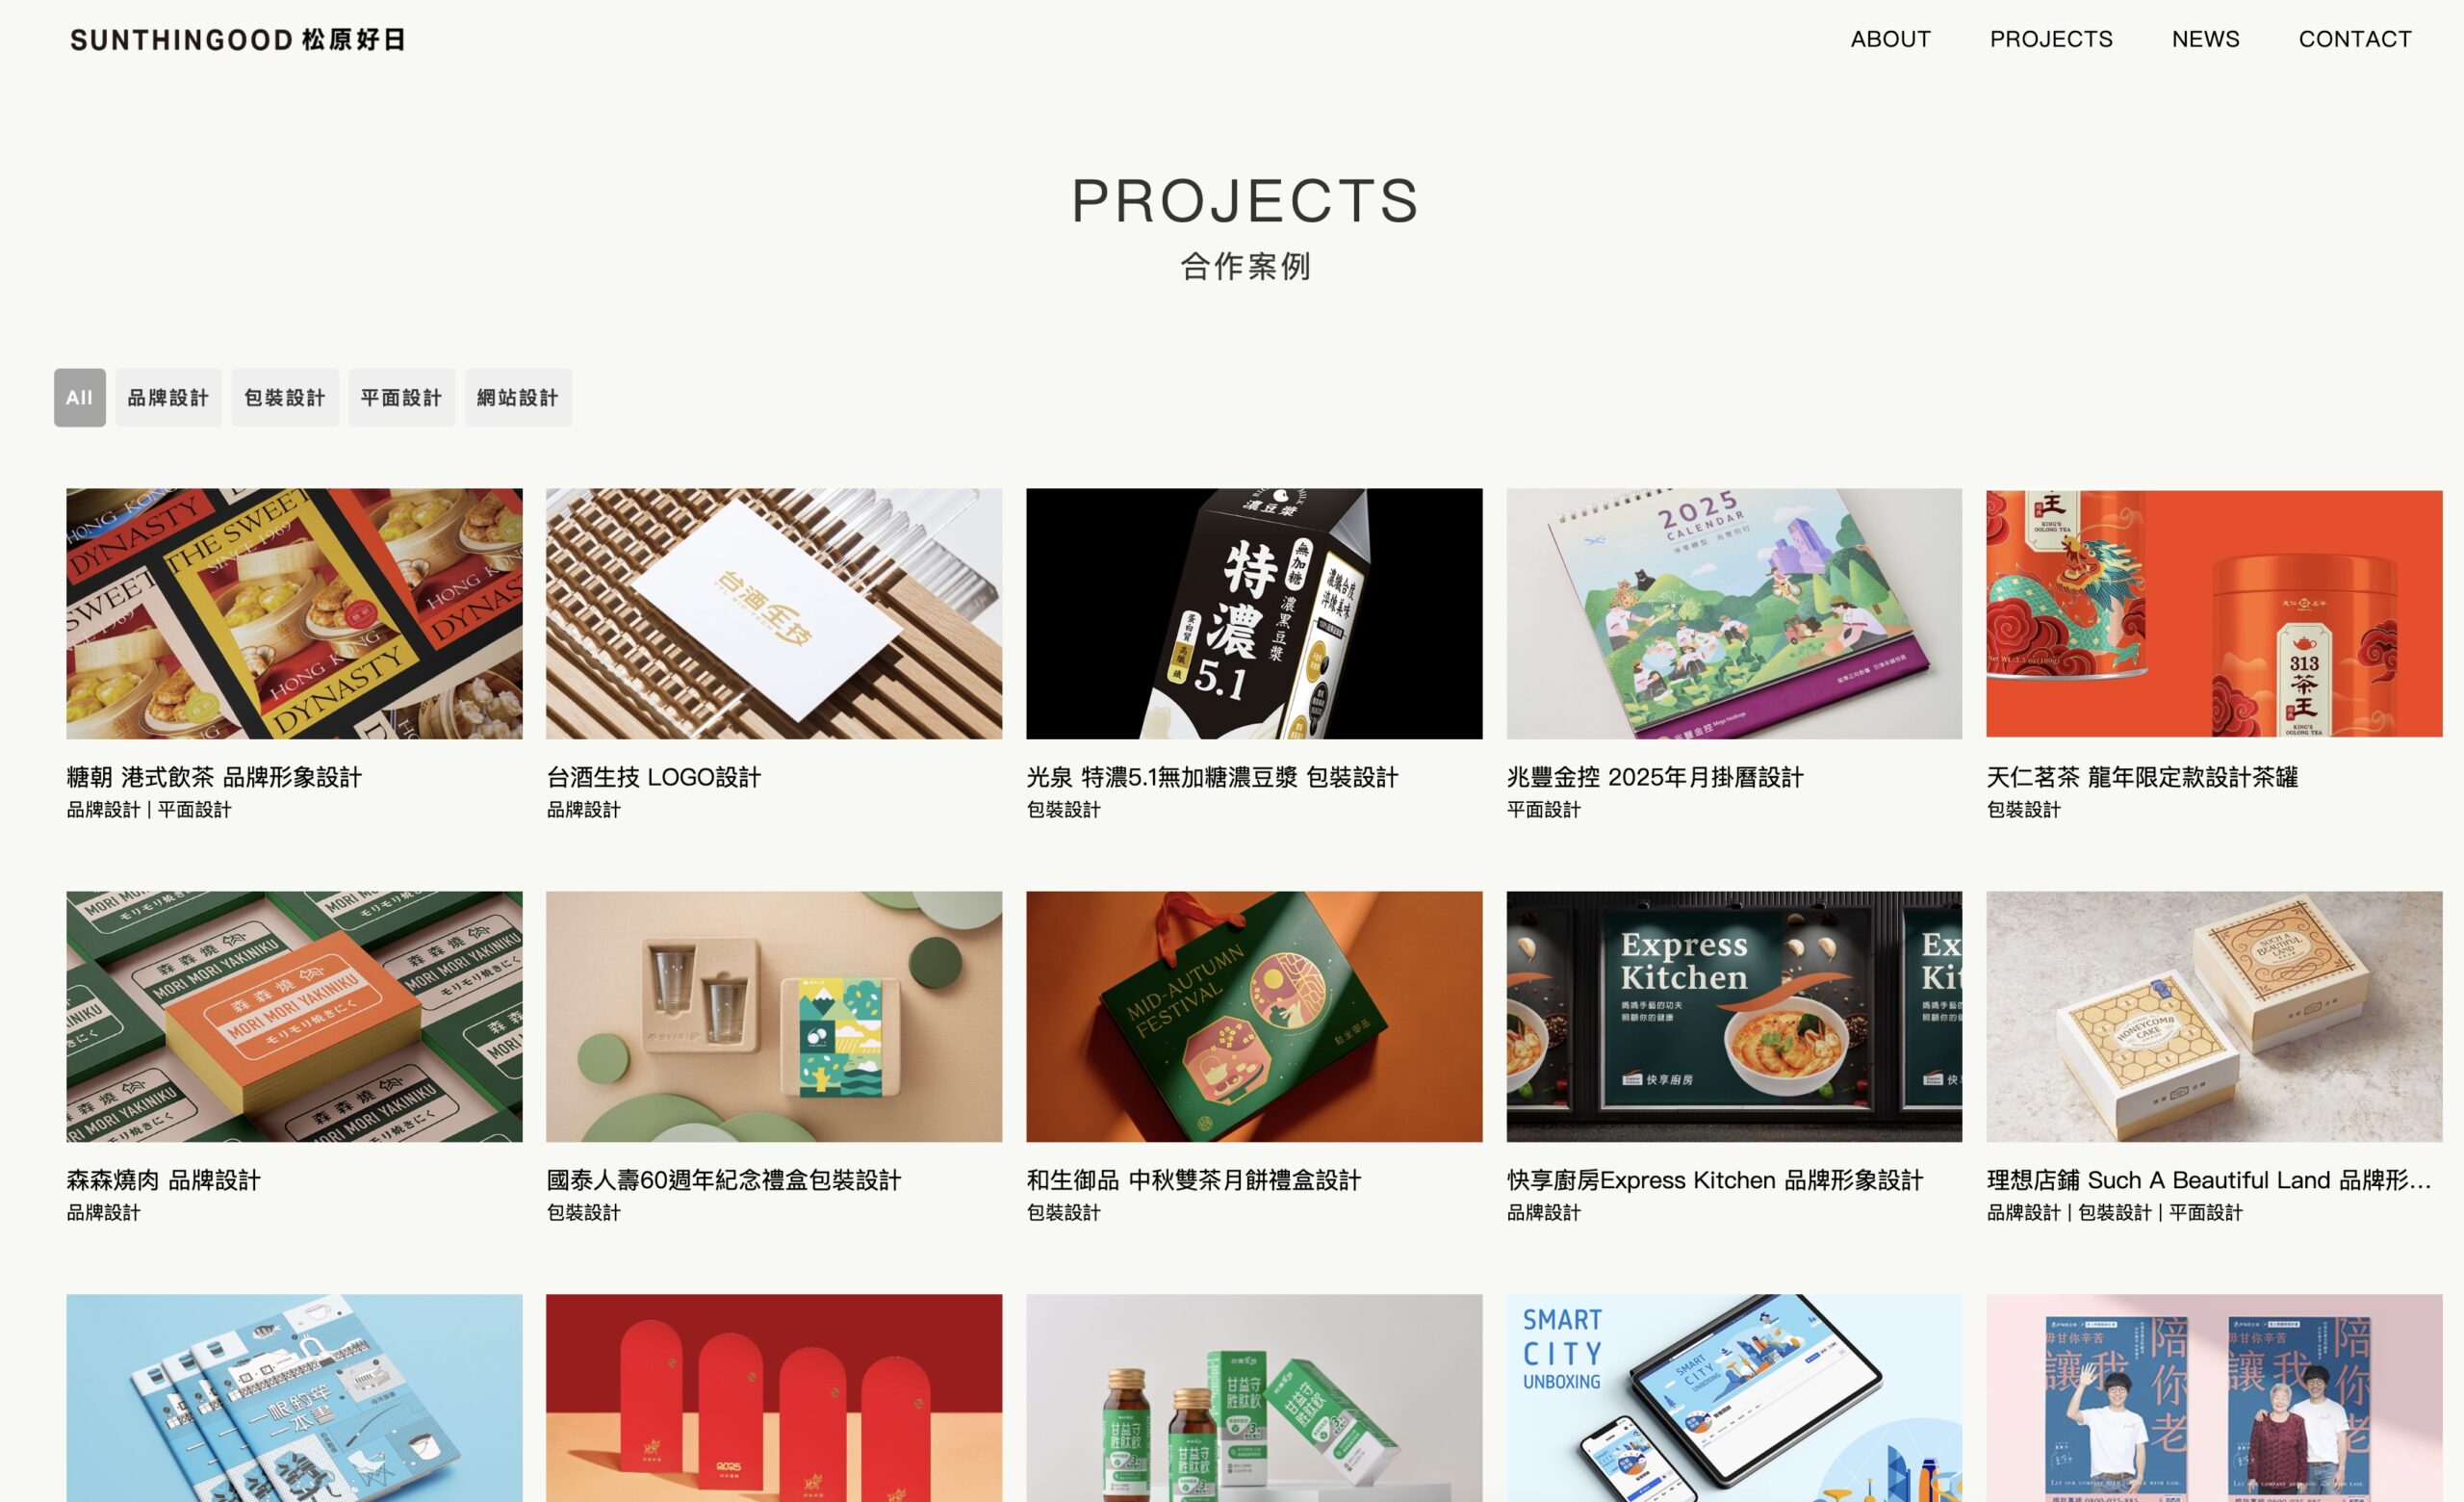
Task: Click the 天仁茗茶 龍年限定款設計茶罐 title
Action: [x=2142, y=777]
